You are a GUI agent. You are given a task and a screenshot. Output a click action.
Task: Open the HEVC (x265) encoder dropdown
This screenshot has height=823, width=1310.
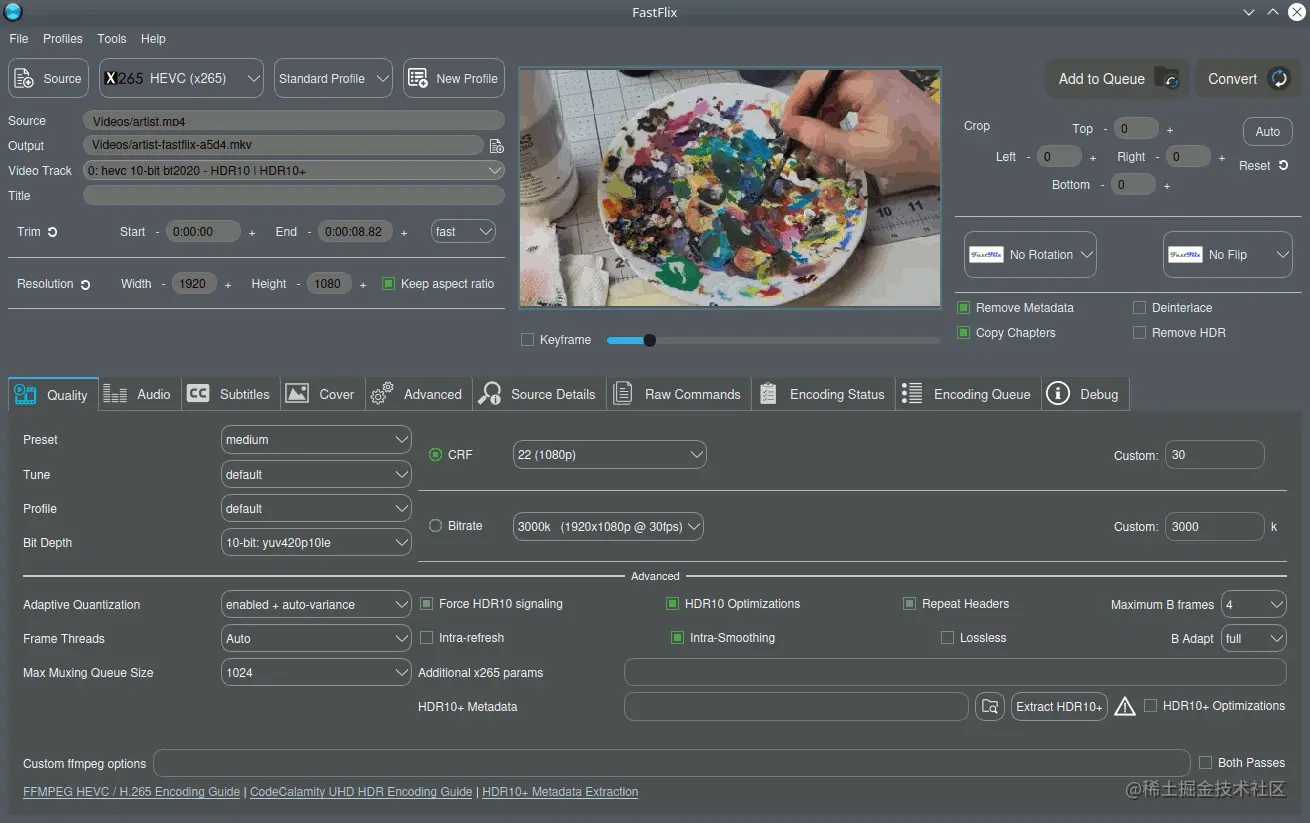click(x=181, y=78)
